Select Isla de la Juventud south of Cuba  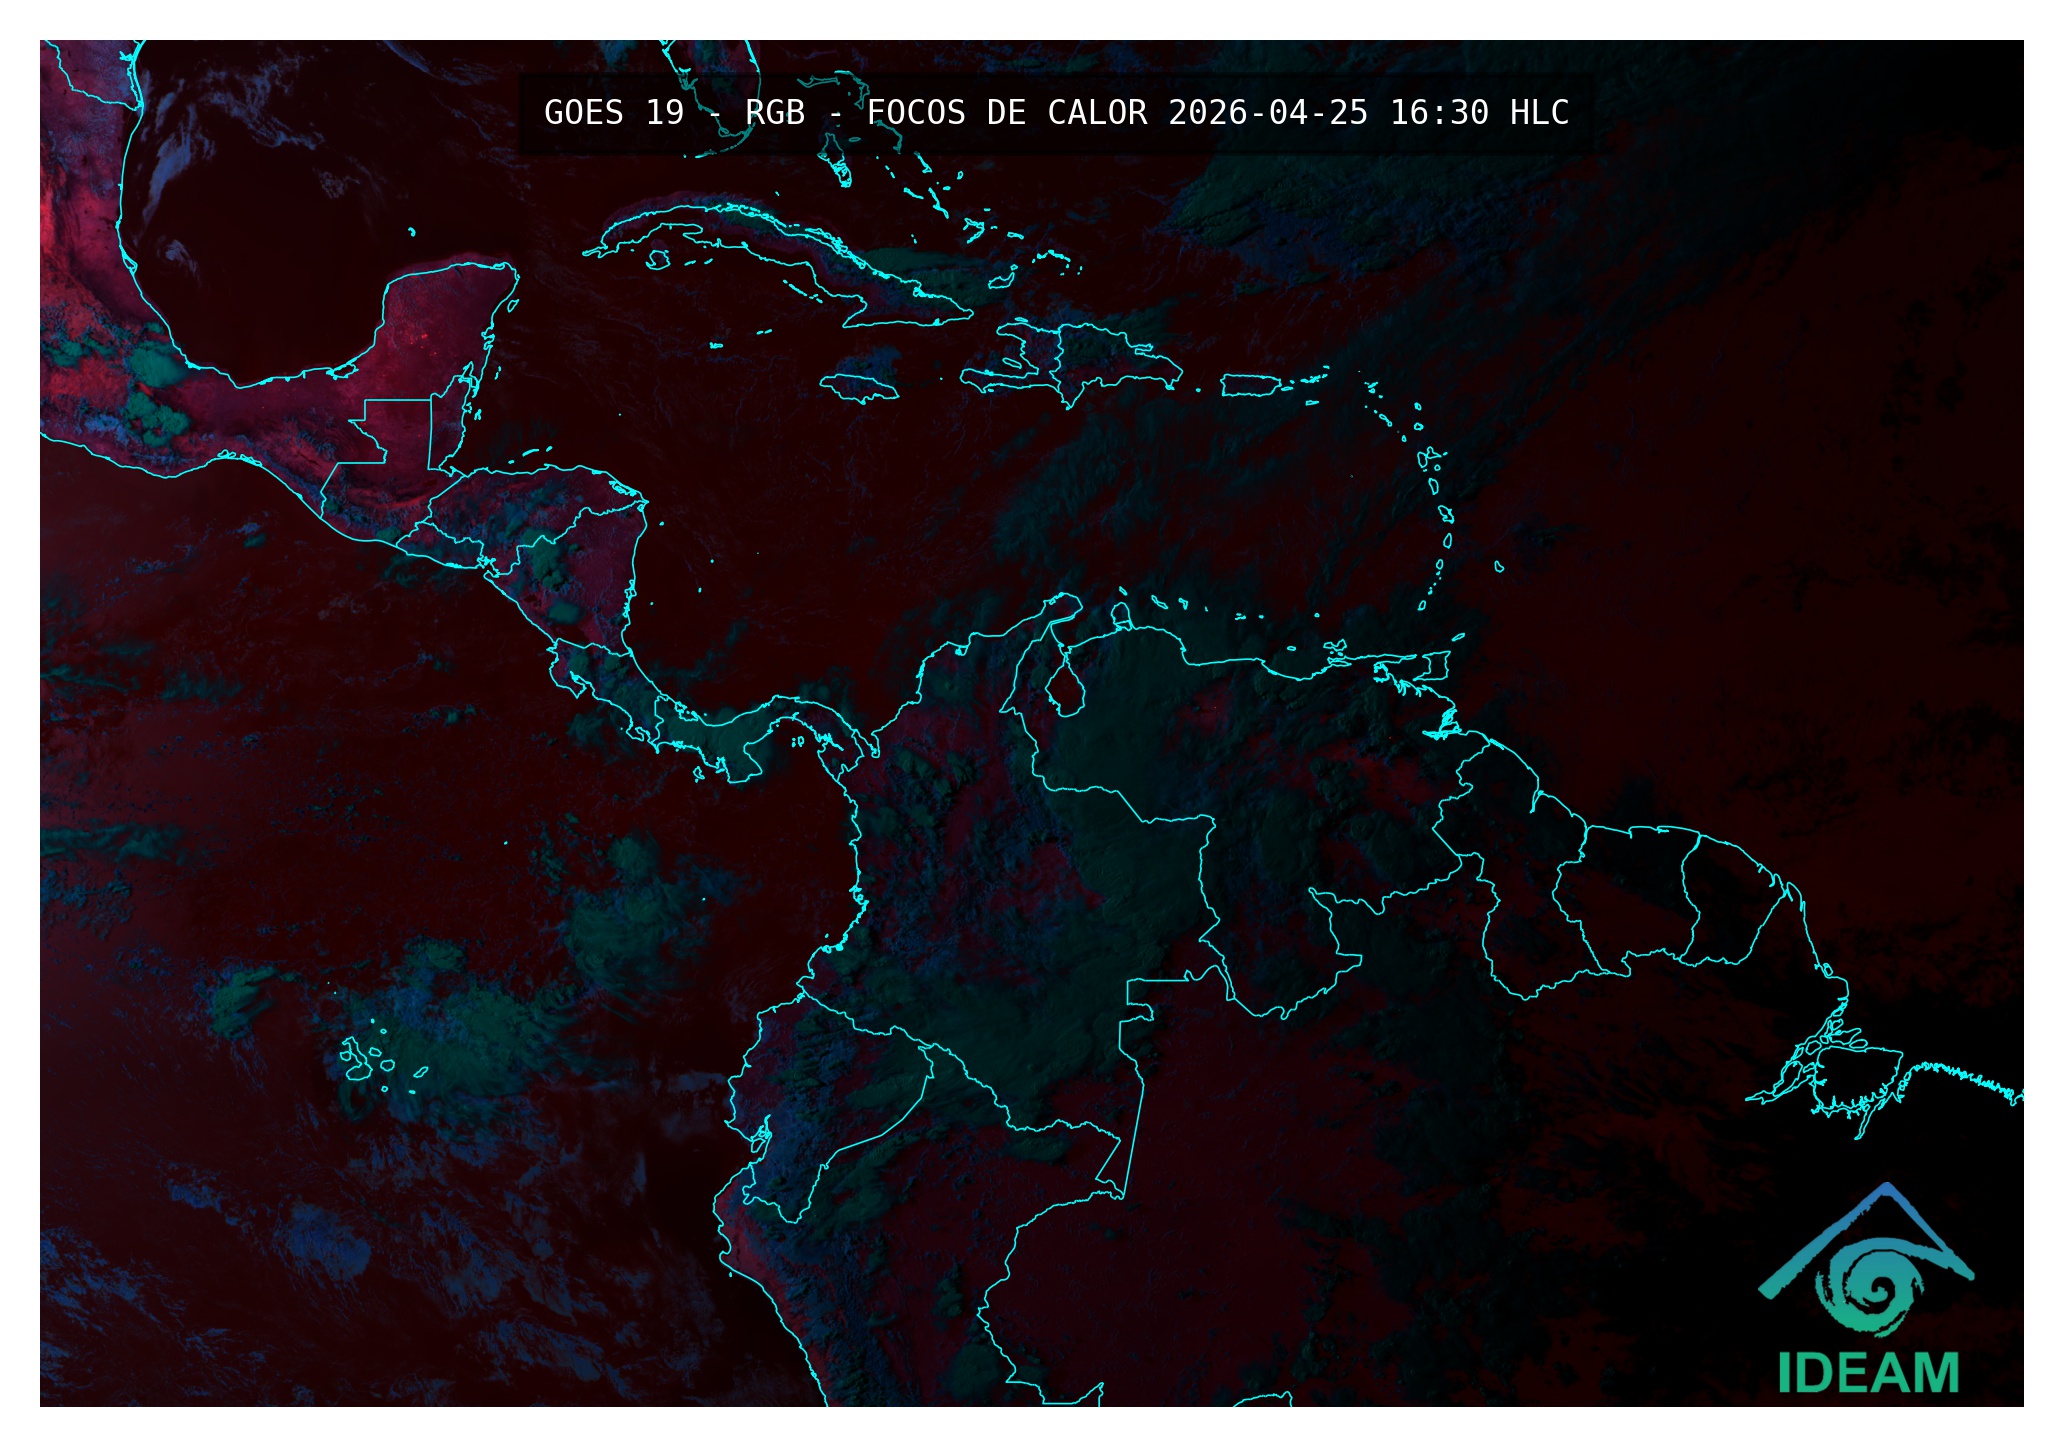tap(658, 260)
